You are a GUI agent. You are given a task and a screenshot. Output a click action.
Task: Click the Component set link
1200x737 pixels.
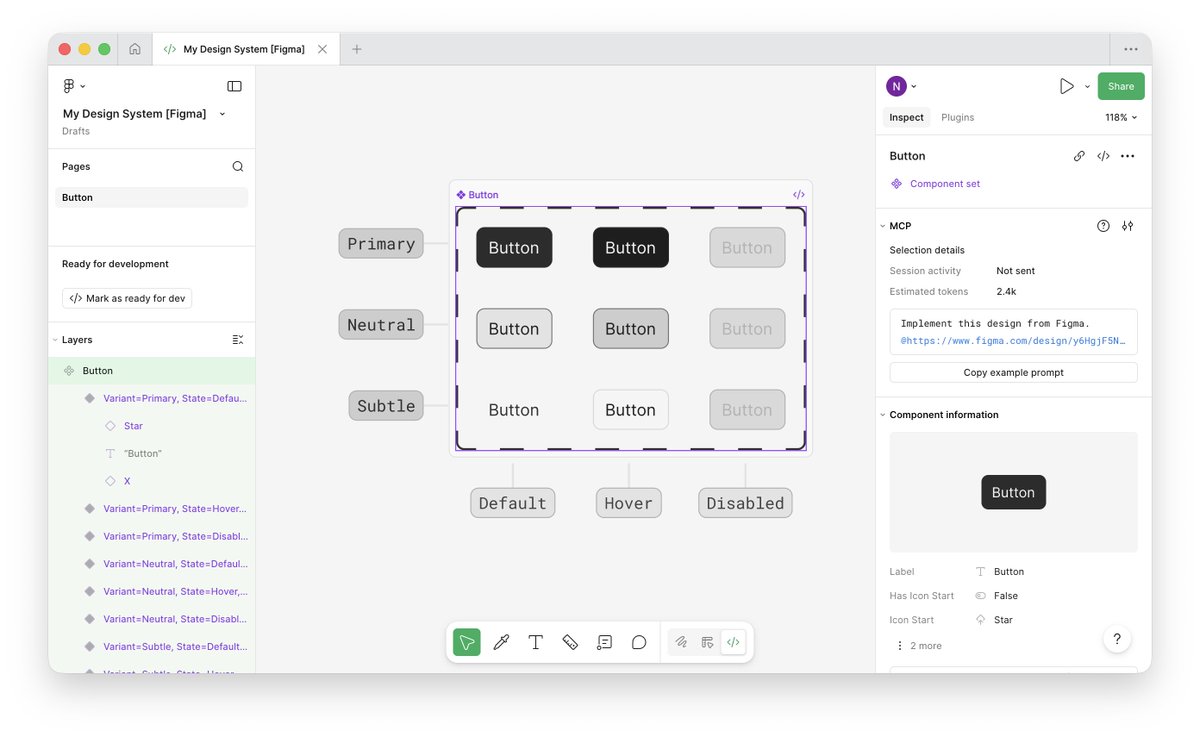[x=945, y=184]
